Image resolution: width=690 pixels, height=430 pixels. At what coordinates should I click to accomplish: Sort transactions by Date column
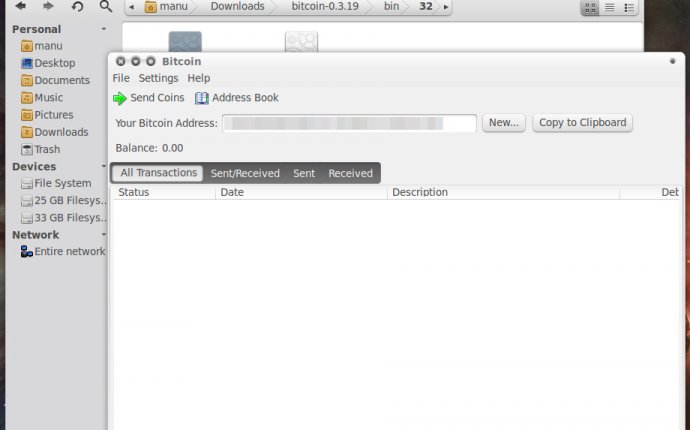301,192
